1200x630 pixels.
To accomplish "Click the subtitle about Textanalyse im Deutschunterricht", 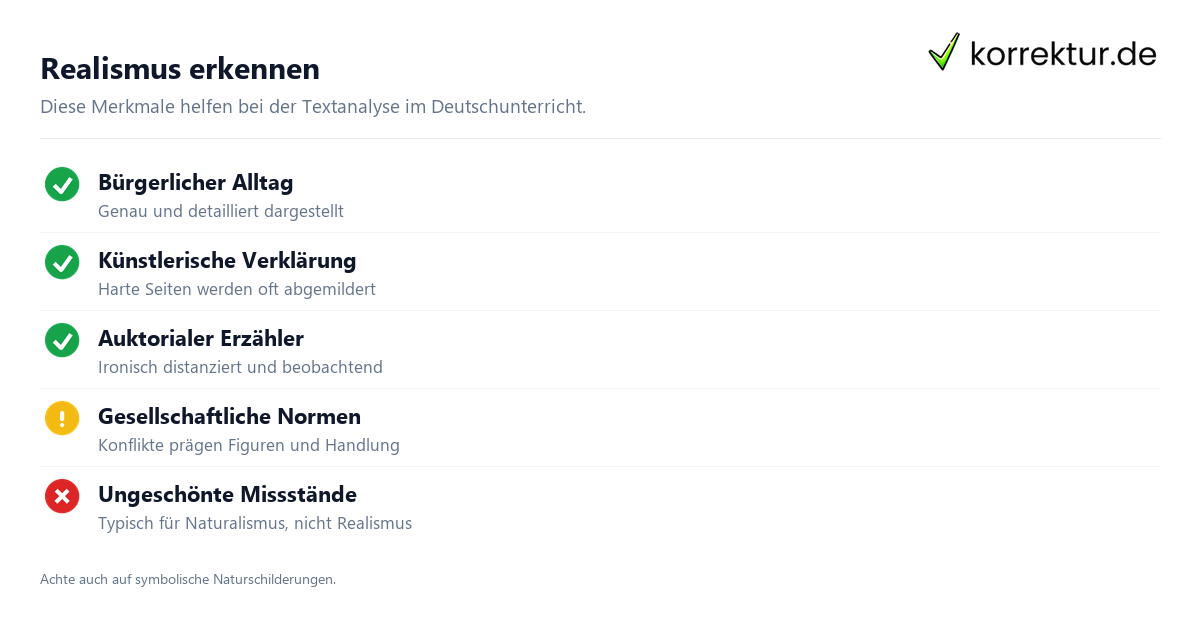I will pos(313,107).
